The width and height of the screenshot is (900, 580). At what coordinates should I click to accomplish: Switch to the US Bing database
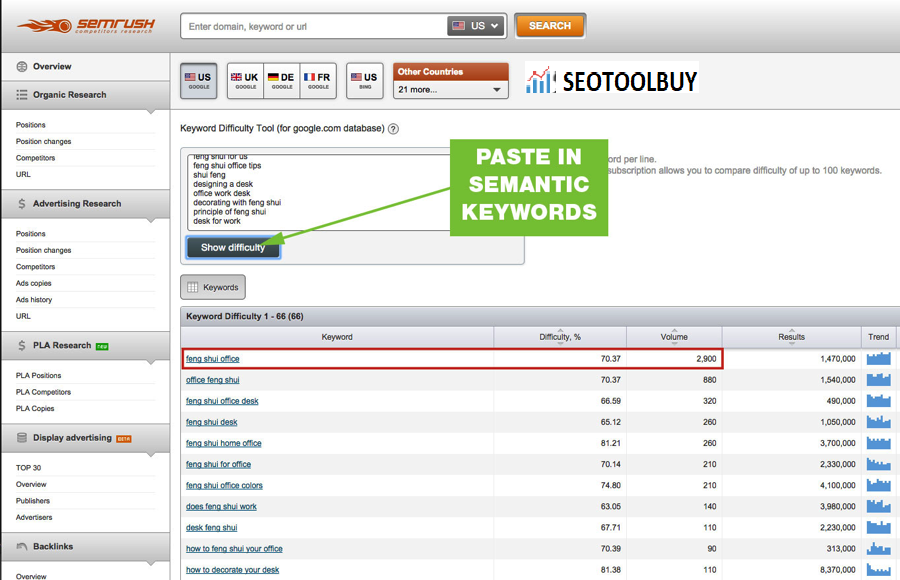[x=364, y=81]
